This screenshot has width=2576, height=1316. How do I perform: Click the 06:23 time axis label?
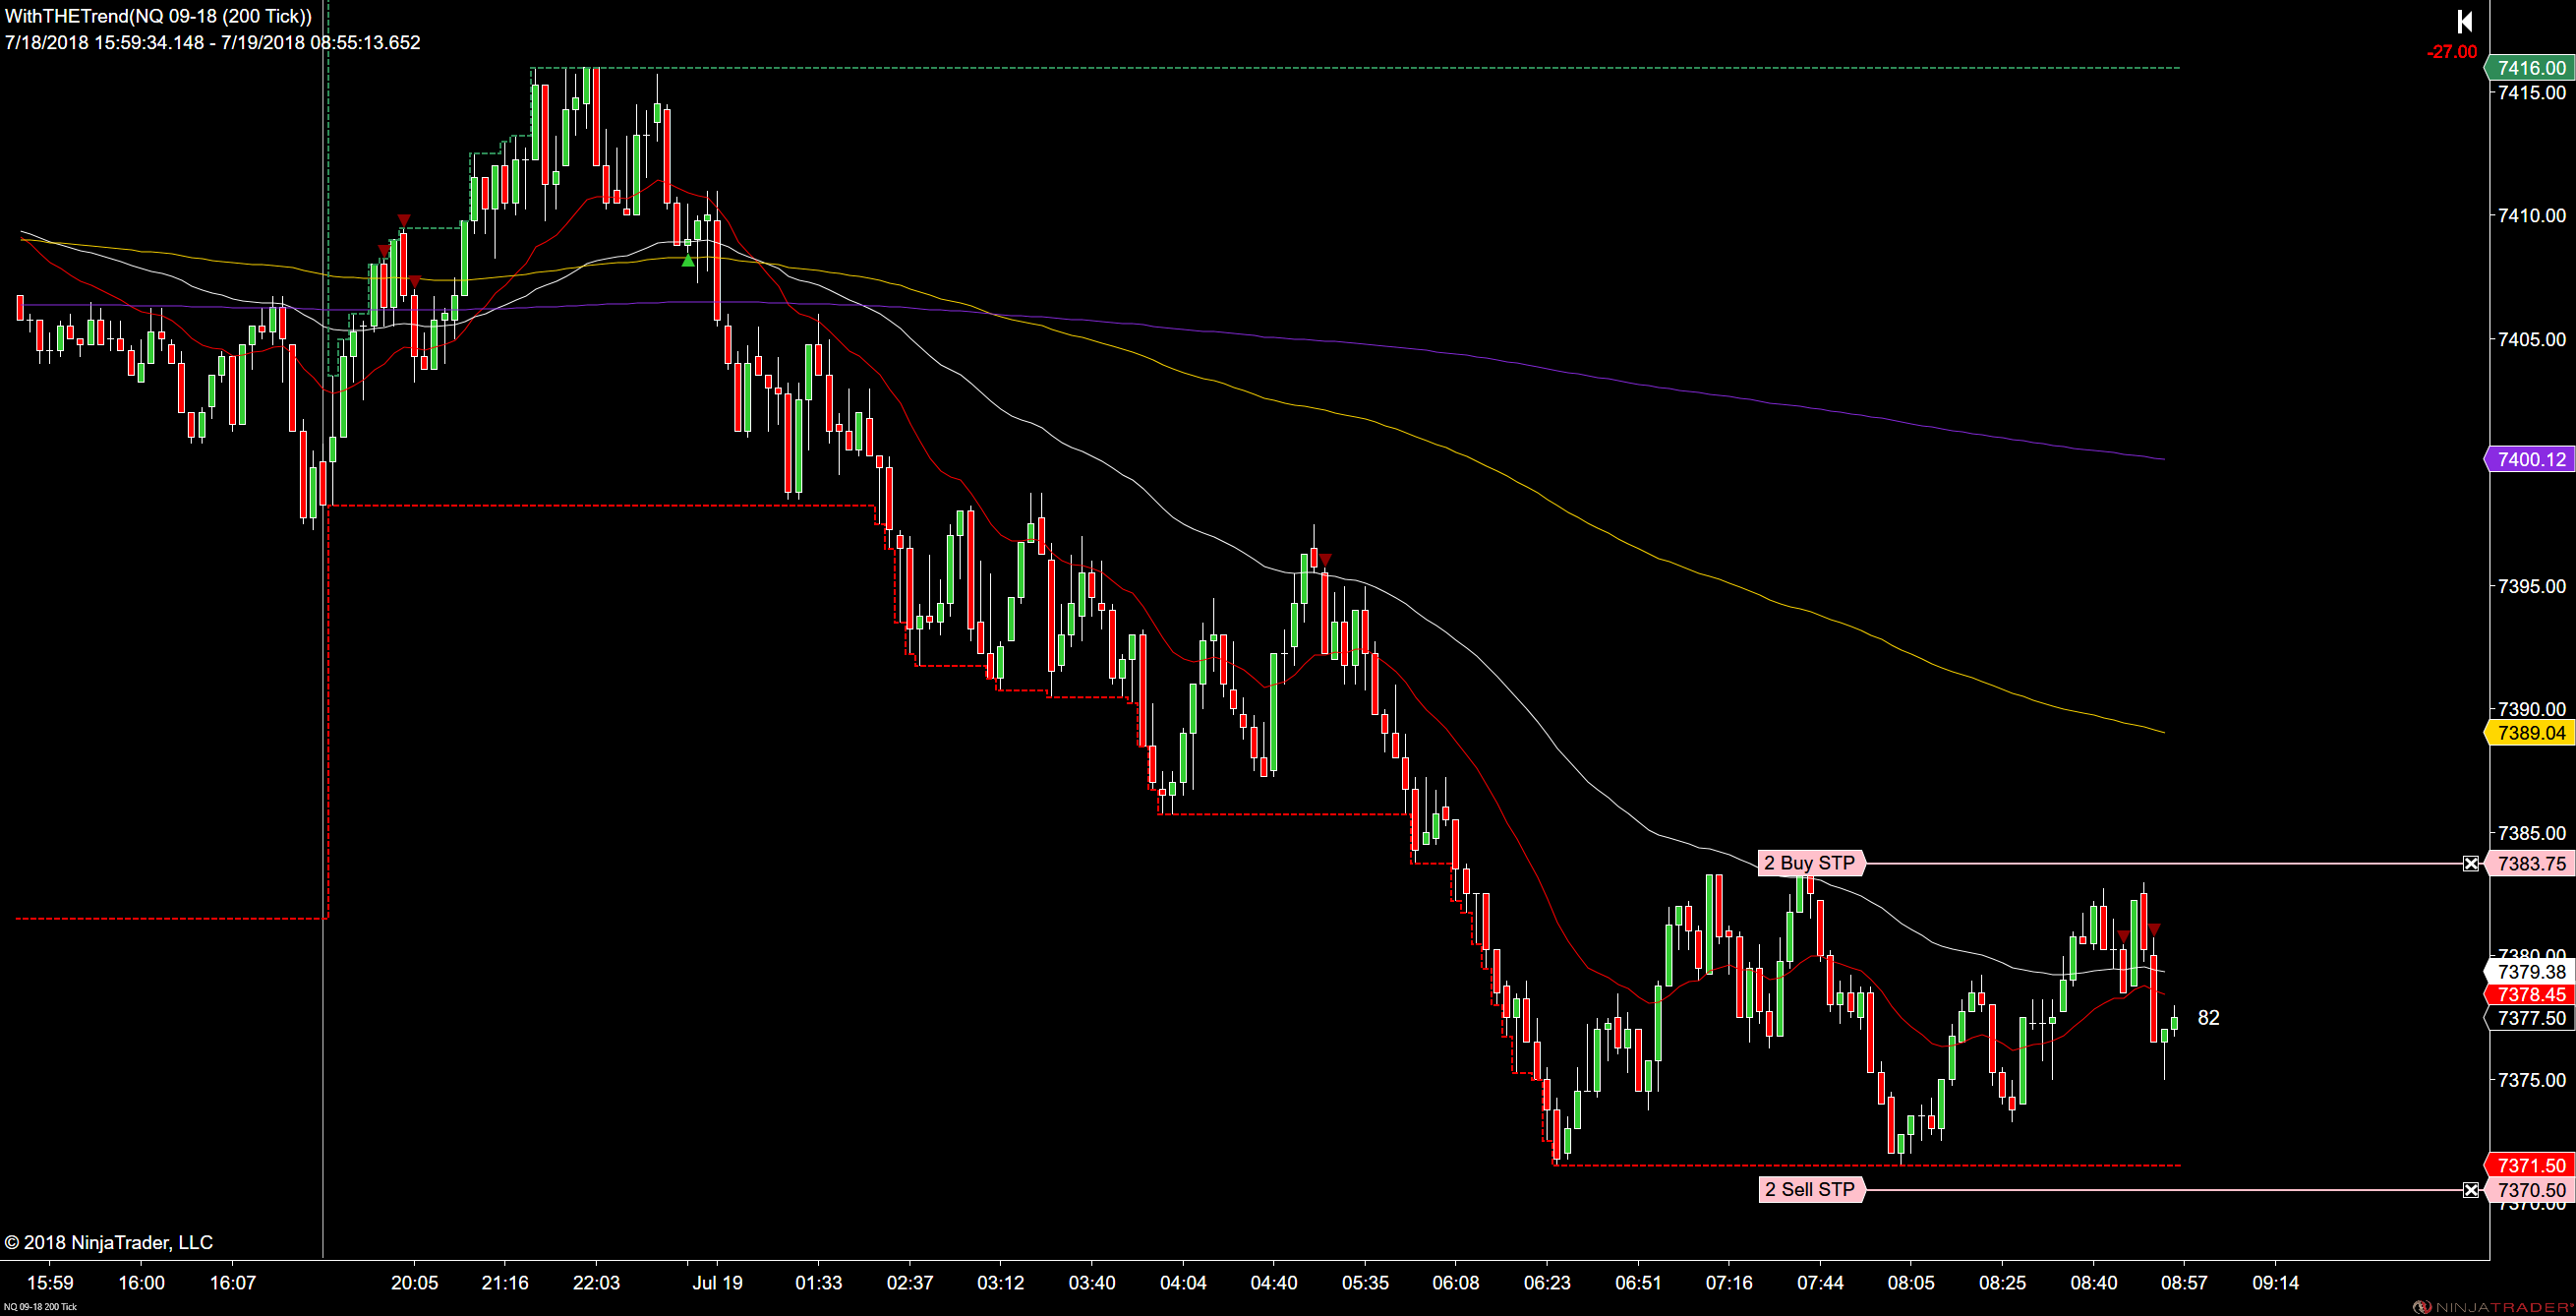1547,1282
